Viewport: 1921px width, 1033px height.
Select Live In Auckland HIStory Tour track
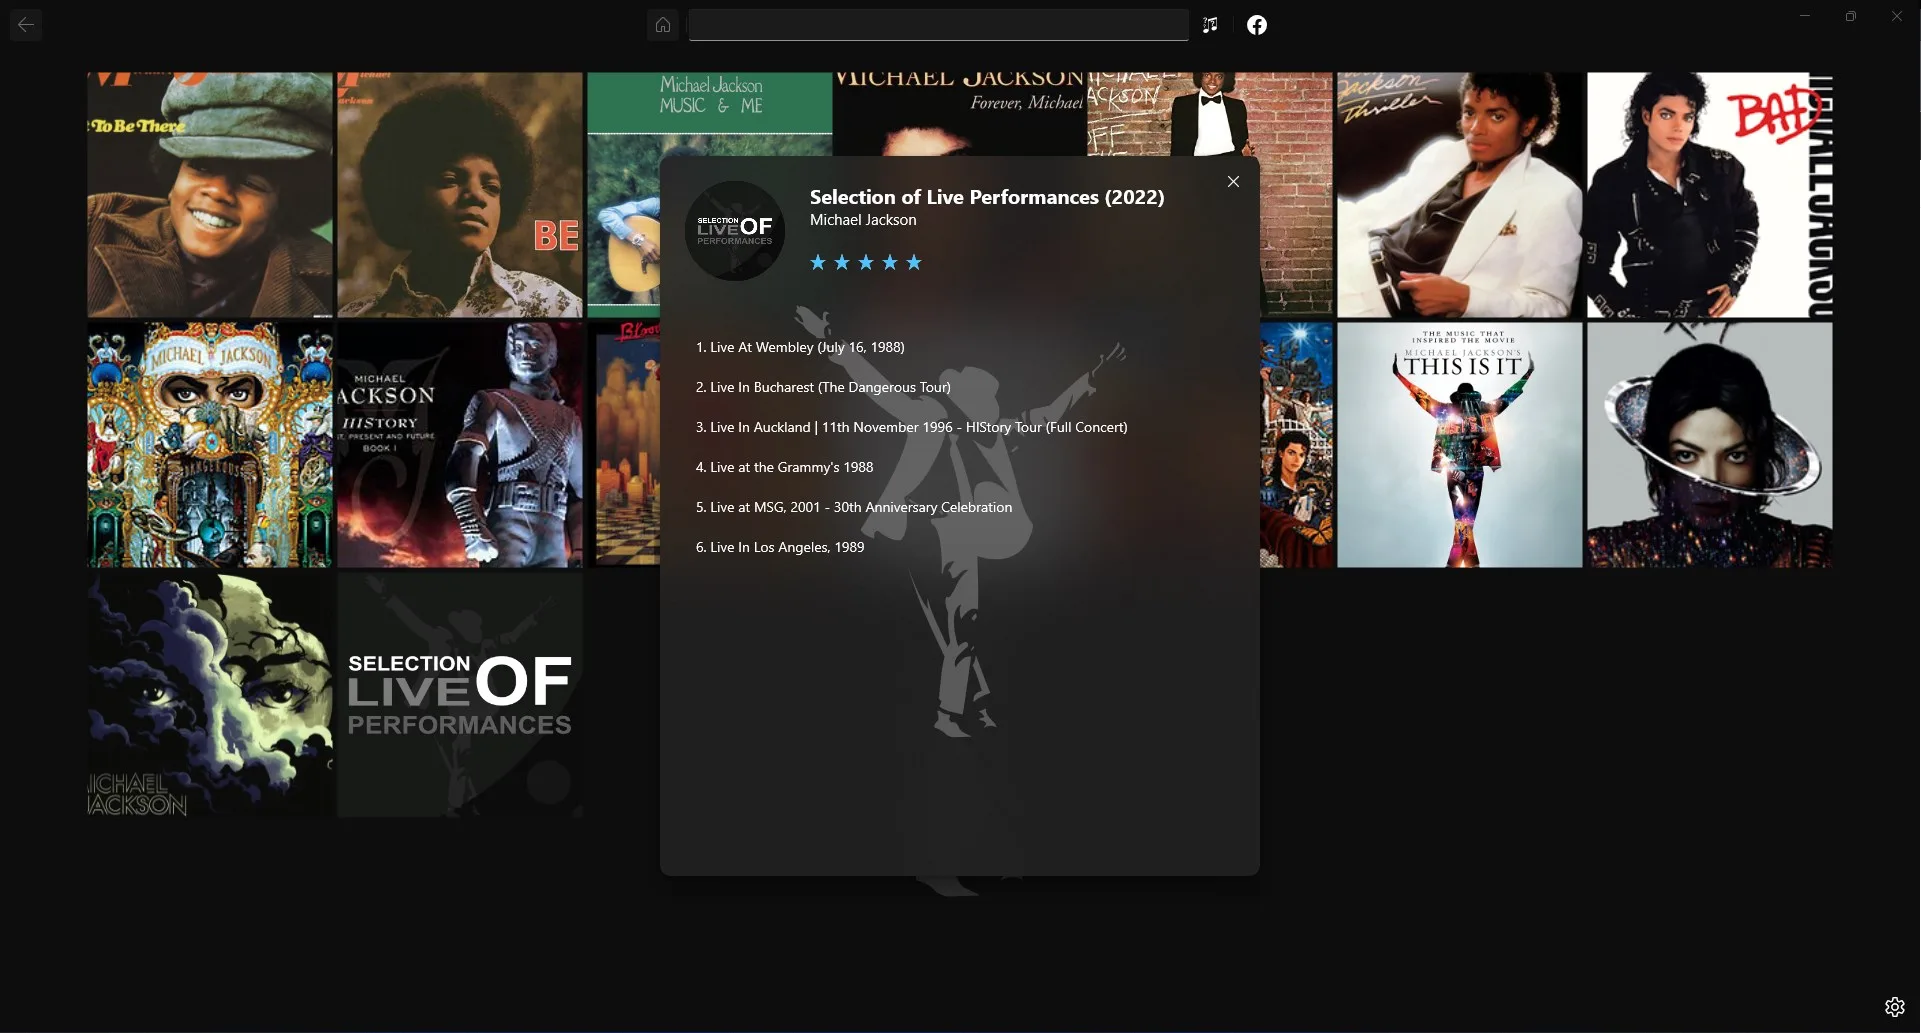click(911, 427)
